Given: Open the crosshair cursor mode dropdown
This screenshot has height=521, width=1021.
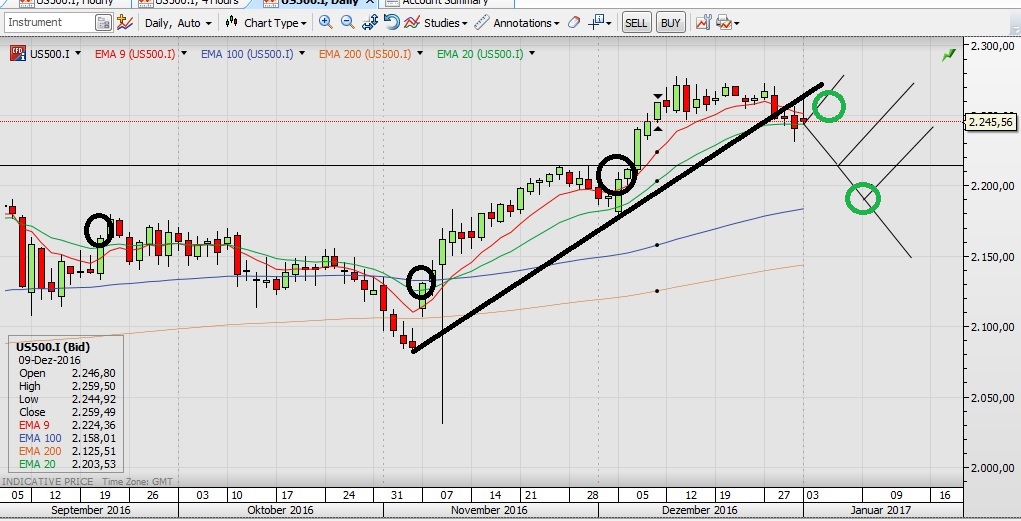Looking at the screenshot, I should tap(600, 23).
